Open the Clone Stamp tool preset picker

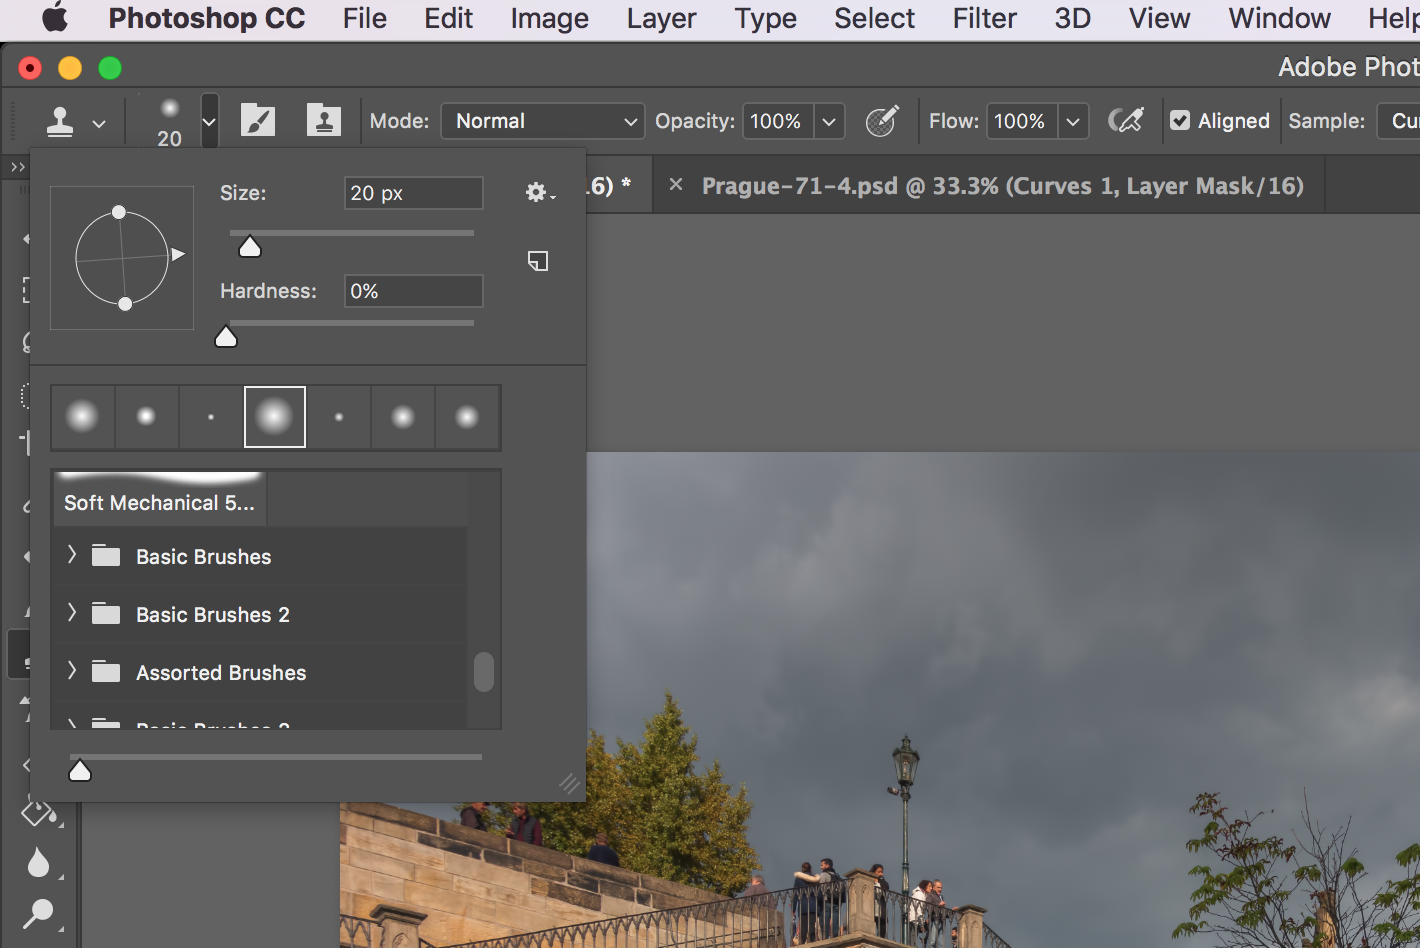(76, 122)
